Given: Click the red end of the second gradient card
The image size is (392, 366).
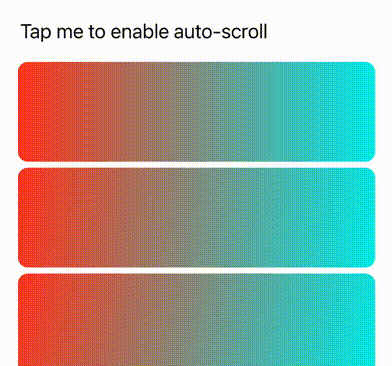Looking at the screenshot, I should tap(30, 218).
